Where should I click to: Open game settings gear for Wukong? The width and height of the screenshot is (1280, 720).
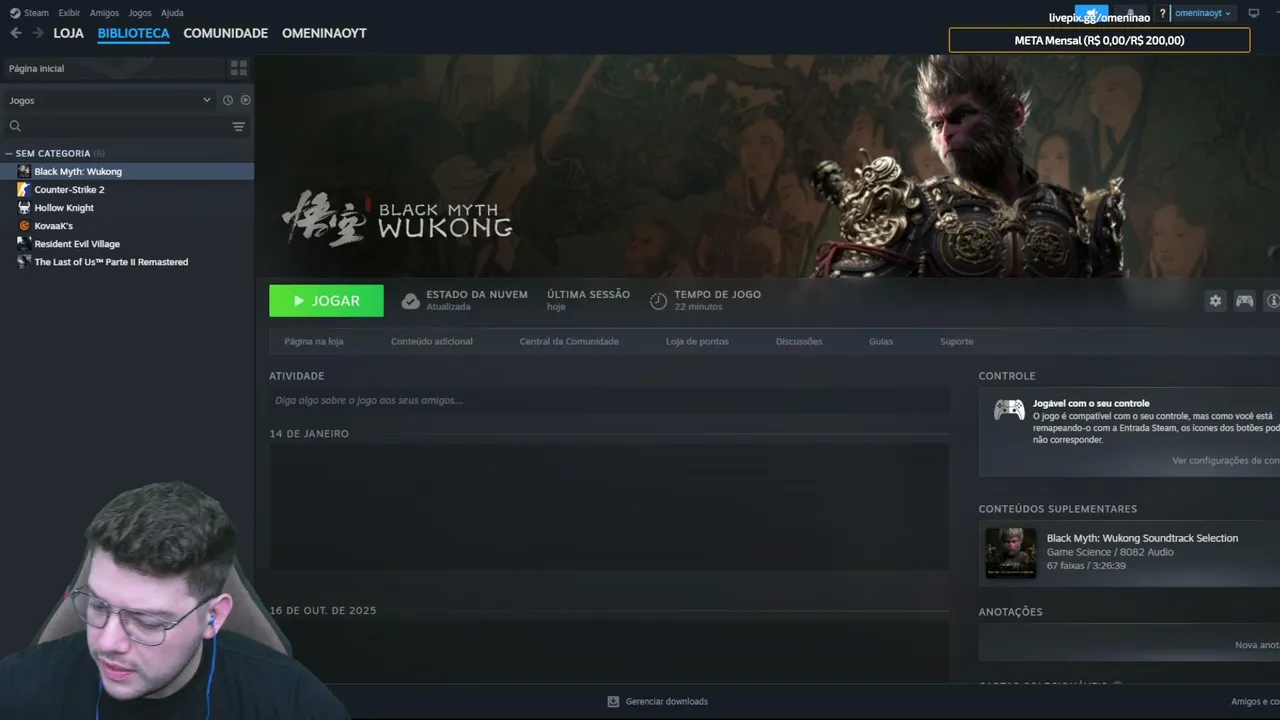[x=1215, y=301]
